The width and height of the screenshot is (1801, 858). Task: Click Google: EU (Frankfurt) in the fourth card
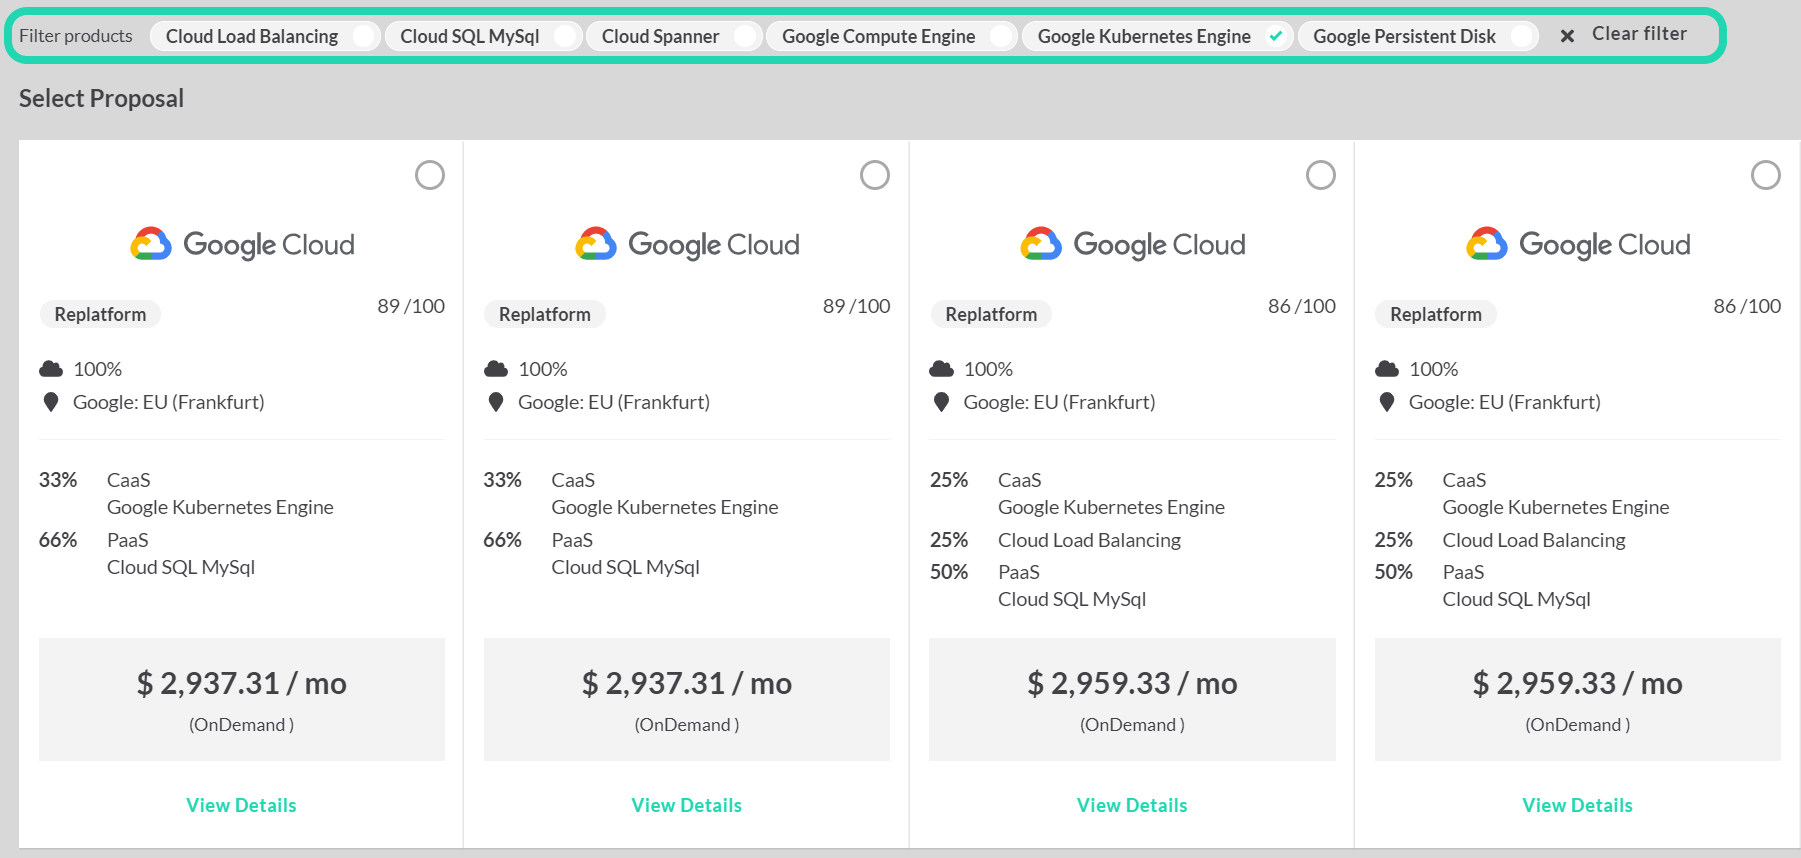(x=1504, y=402)
